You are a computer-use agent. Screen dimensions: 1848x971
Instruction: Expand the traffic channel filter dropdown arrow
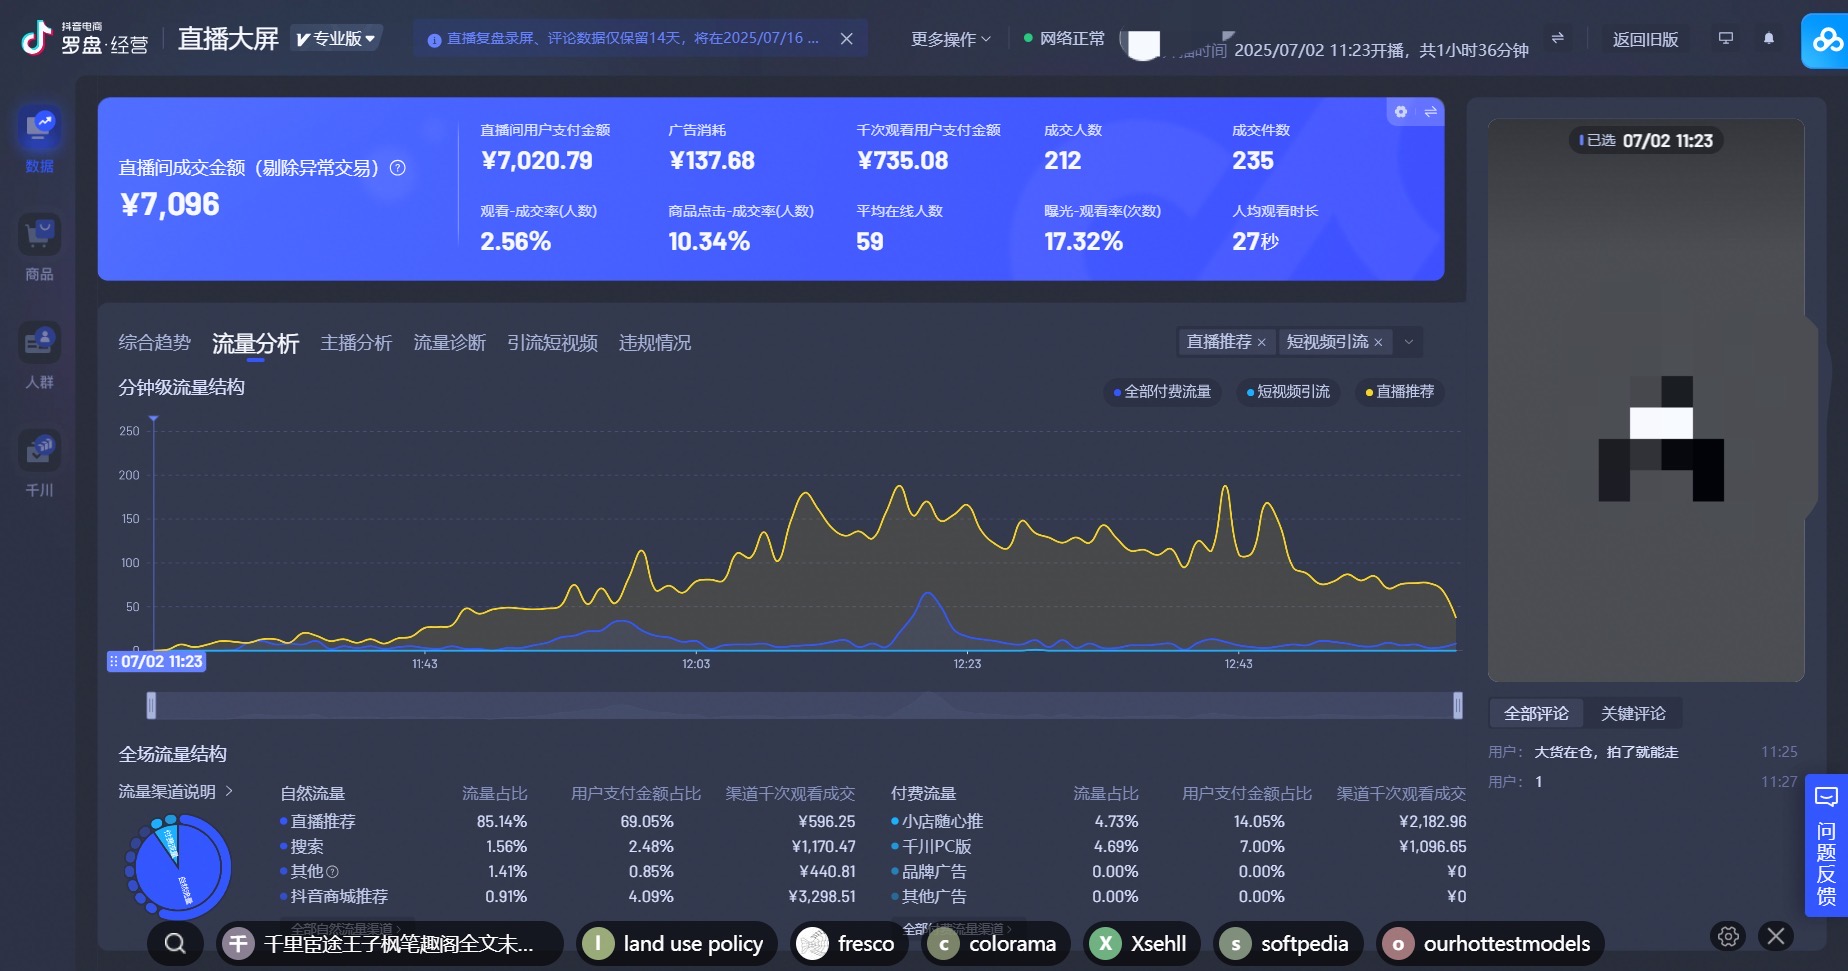point(1409,342)
